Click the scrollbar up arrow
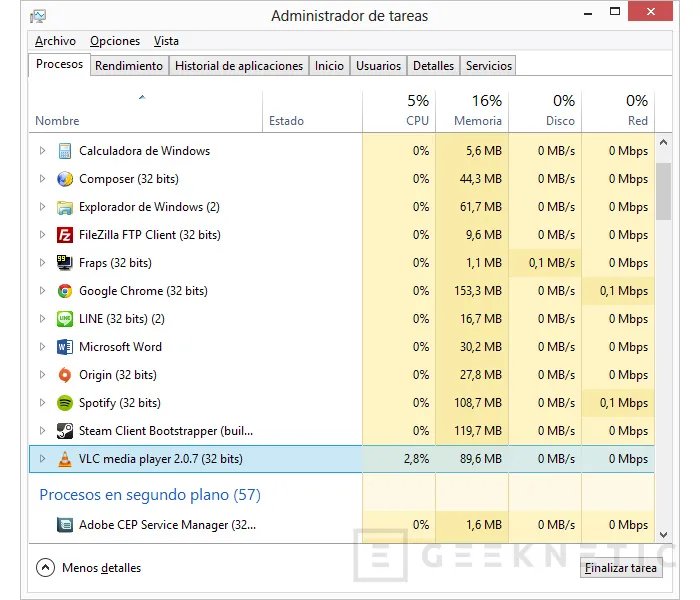The width and height of the screenshot is (700, 600). click(x=663, y=143)
